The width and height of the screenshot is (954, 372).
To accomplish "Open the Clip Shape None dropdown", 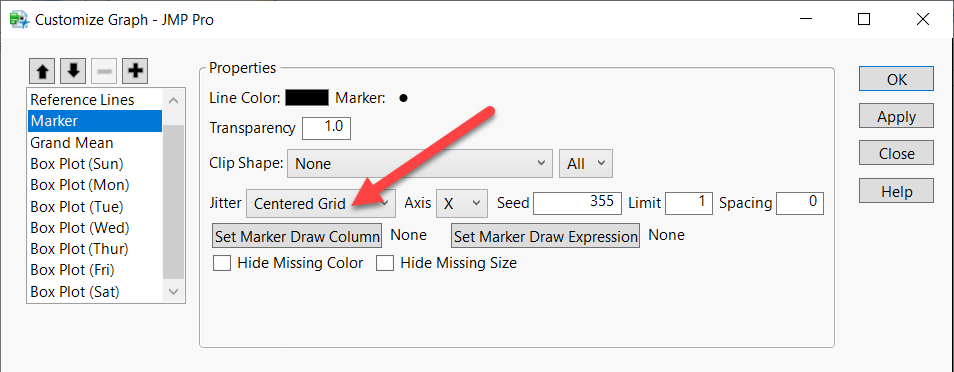I will click(x=420, y=164).
